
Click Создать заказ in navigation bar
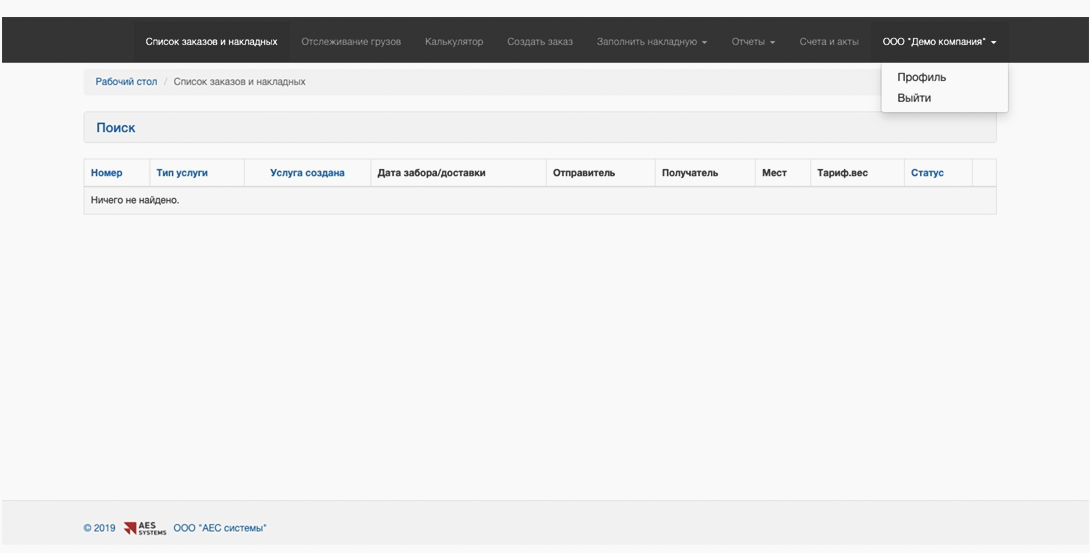coord(539,42)
